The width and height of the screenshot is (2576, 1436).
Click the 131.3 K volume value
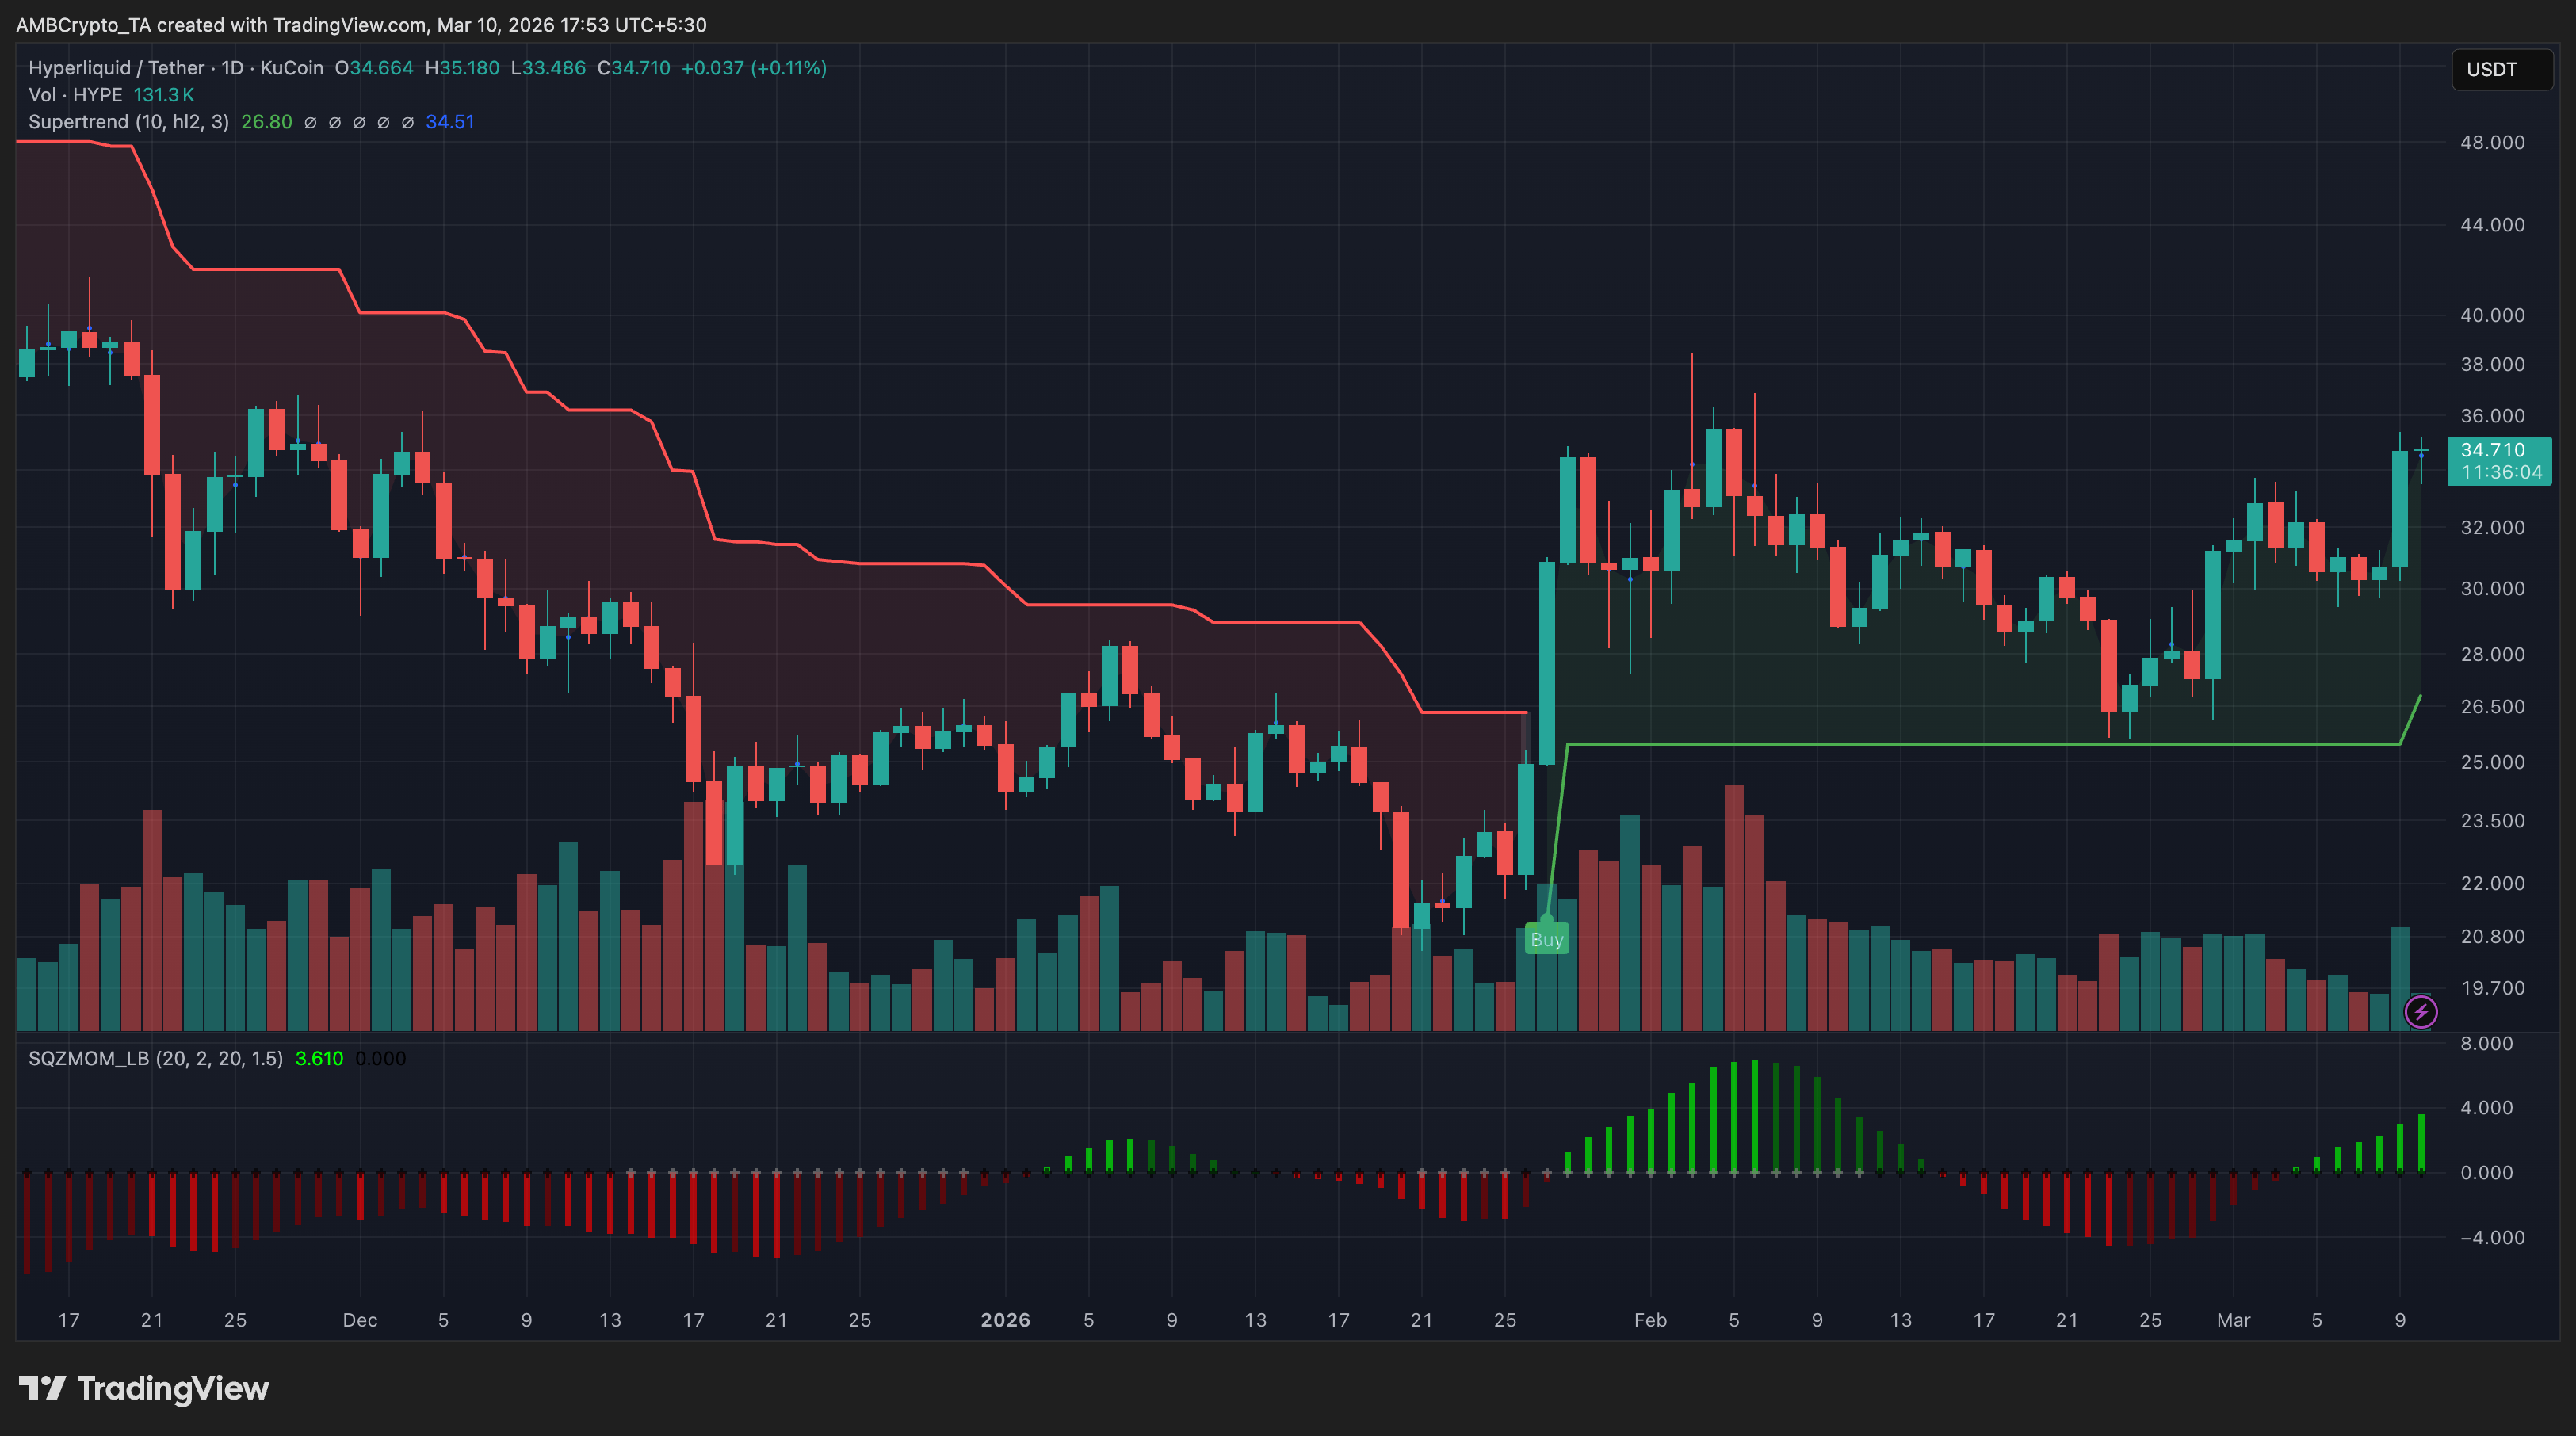[x=164, y=95]
